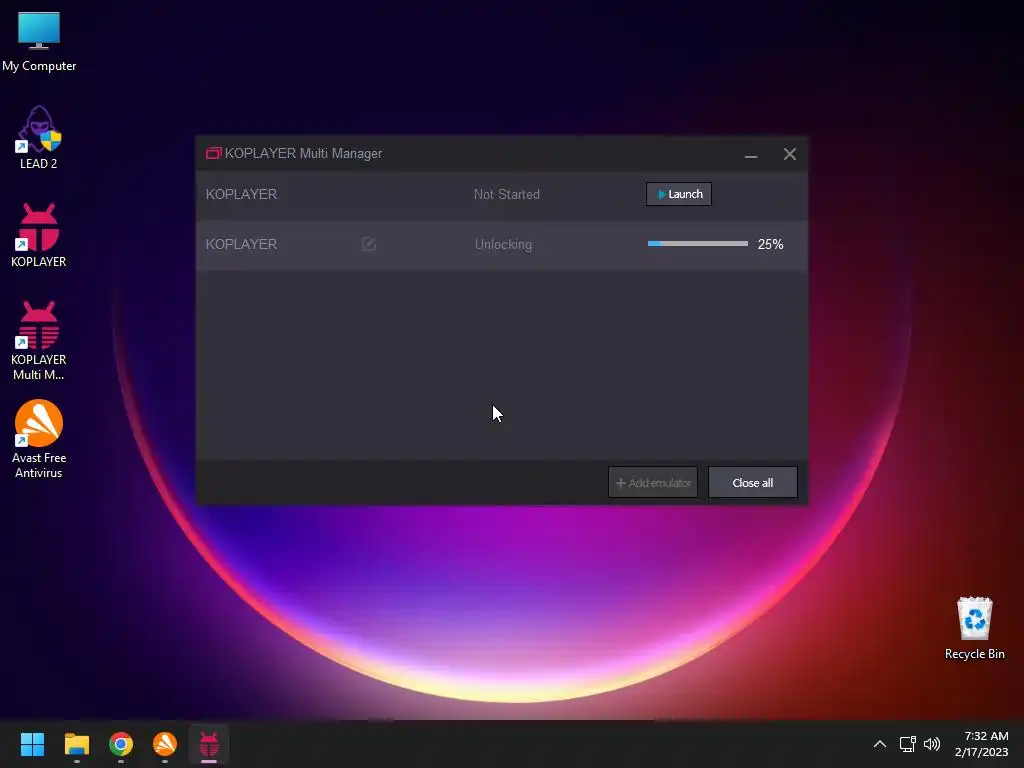The width and height of the screenshot is (1024, 768).
Task: Open the KOPLAYER desktop shortcut
Action: click(x=39, y=236)
